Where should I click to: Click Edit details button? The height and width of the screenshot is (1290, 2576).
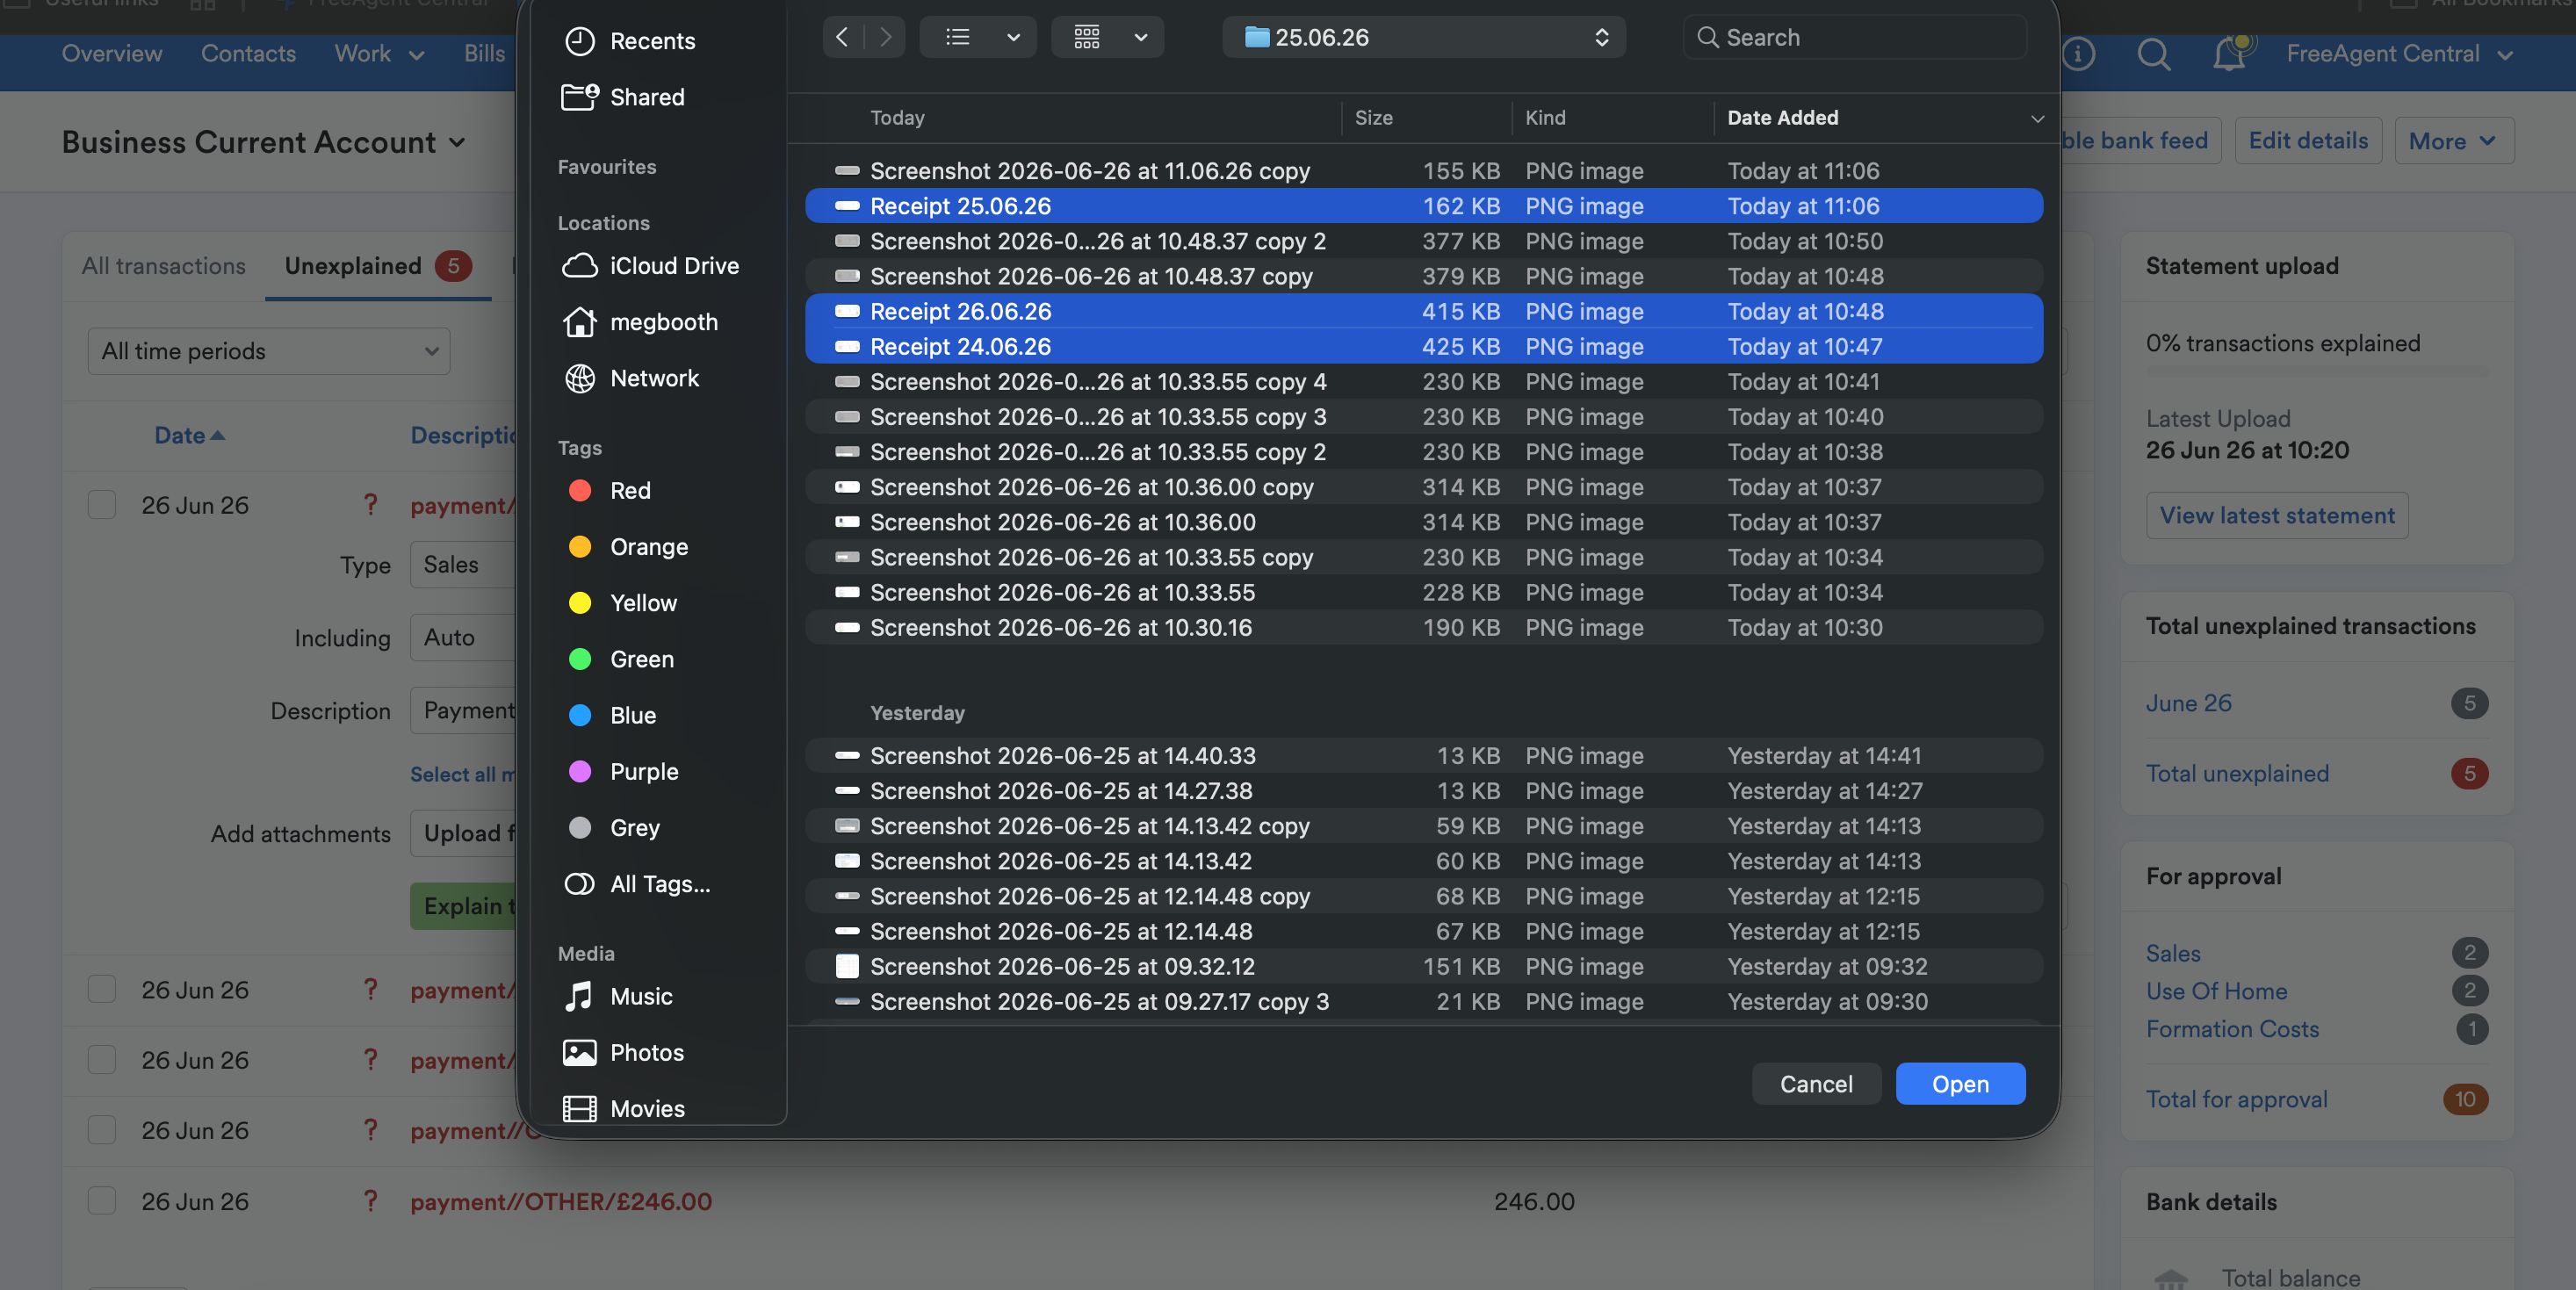click(x=2308, y=140)
